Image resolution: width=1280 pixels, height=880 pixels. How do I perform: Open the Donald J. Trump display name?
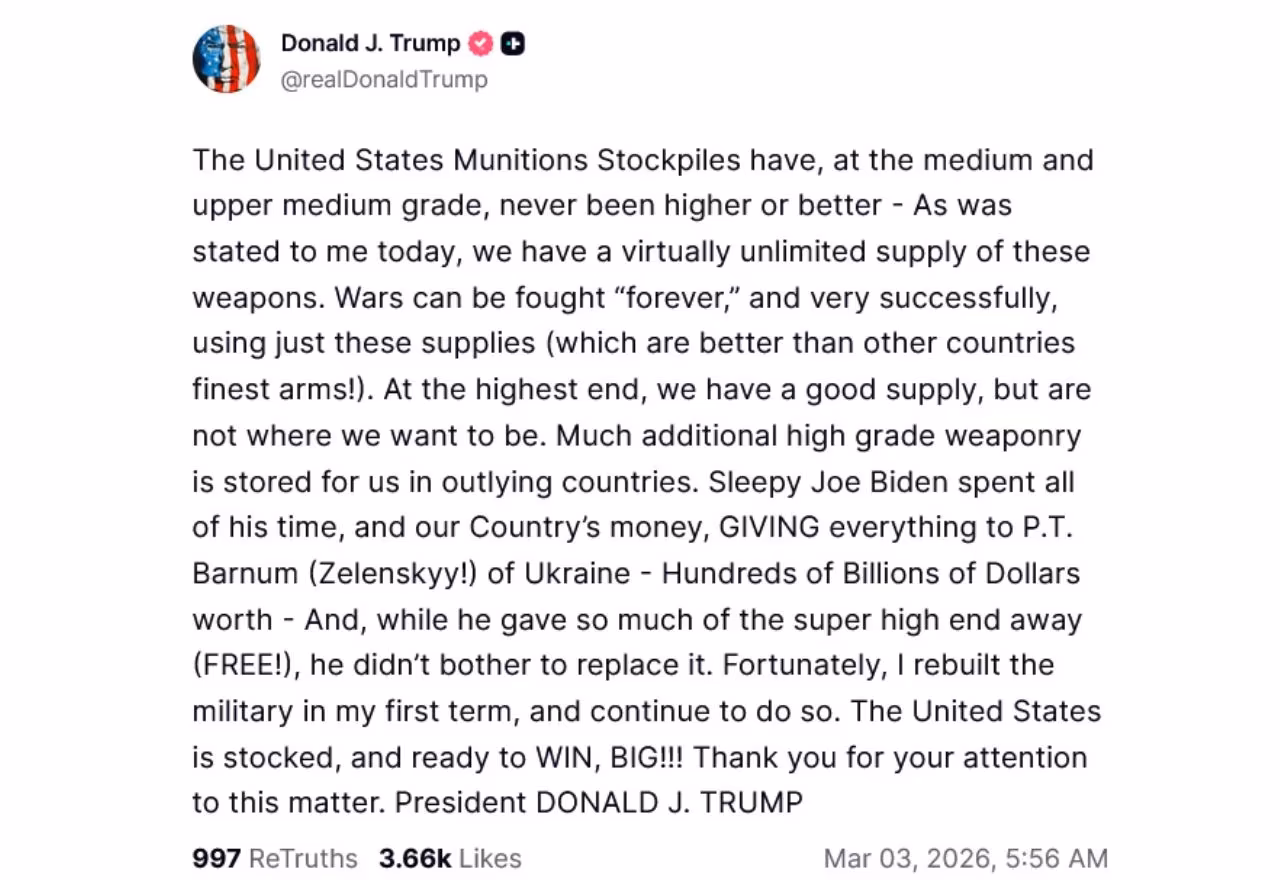[370, 44]
